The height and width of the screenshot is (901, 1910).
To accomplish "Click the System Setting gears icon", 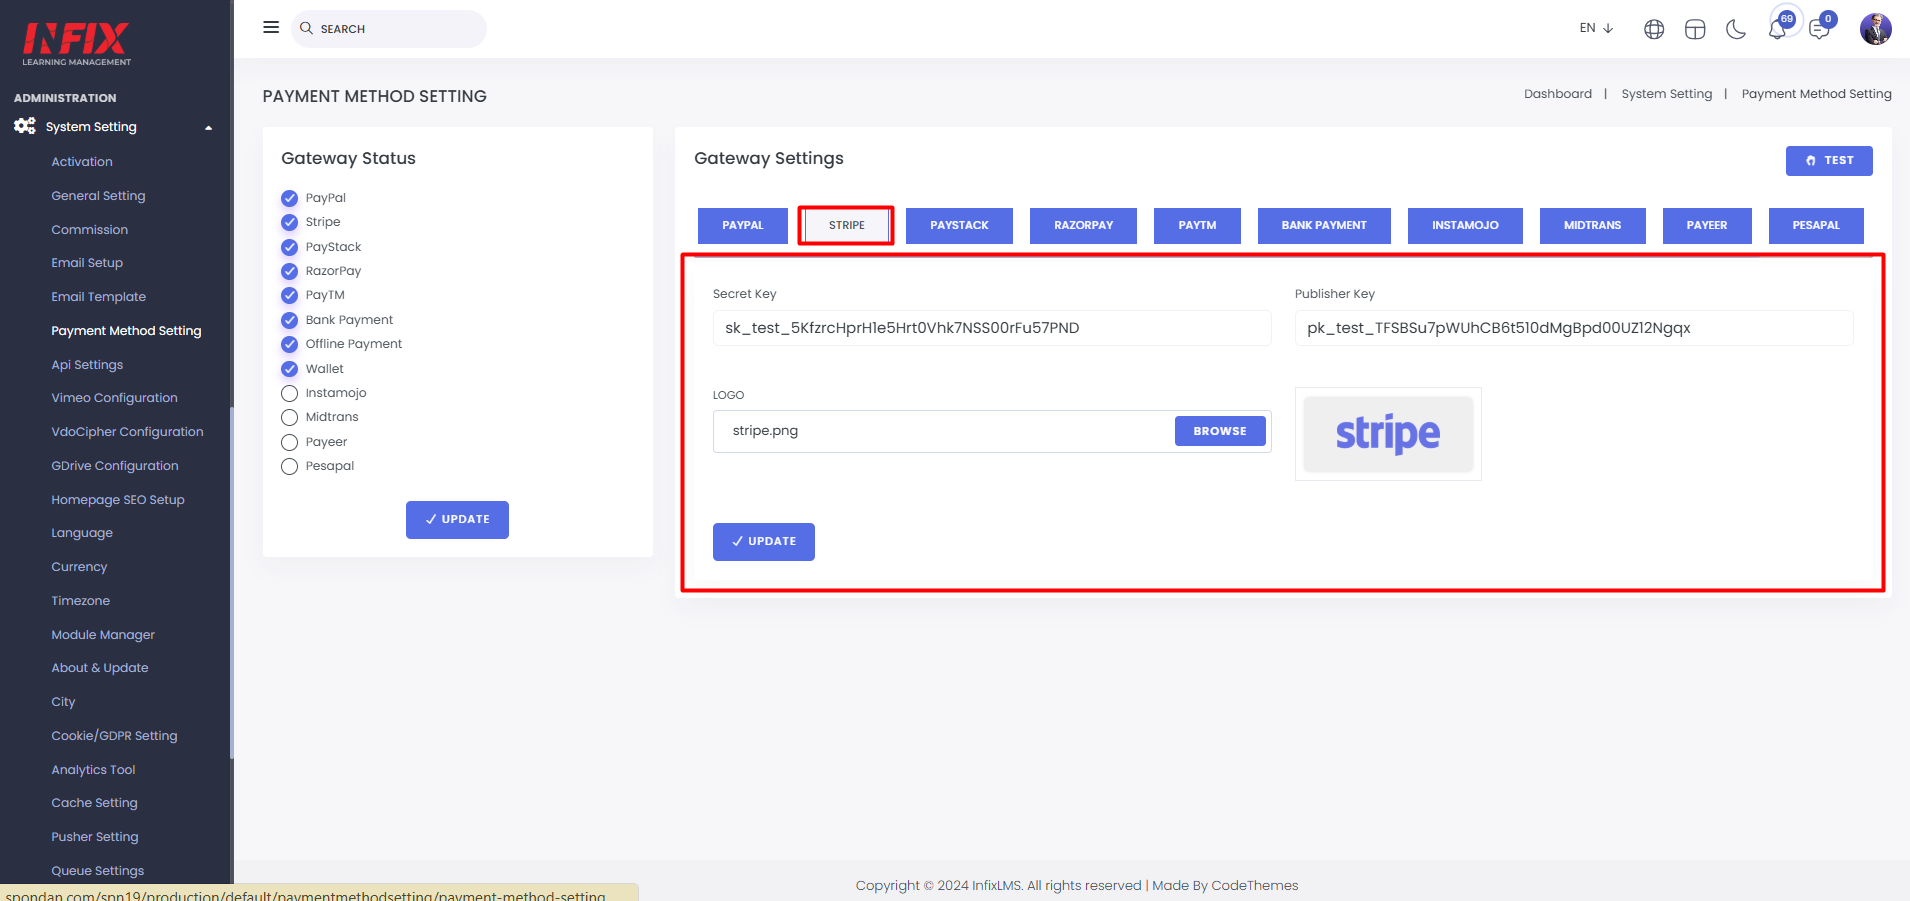I will click(x=25, y=126).
